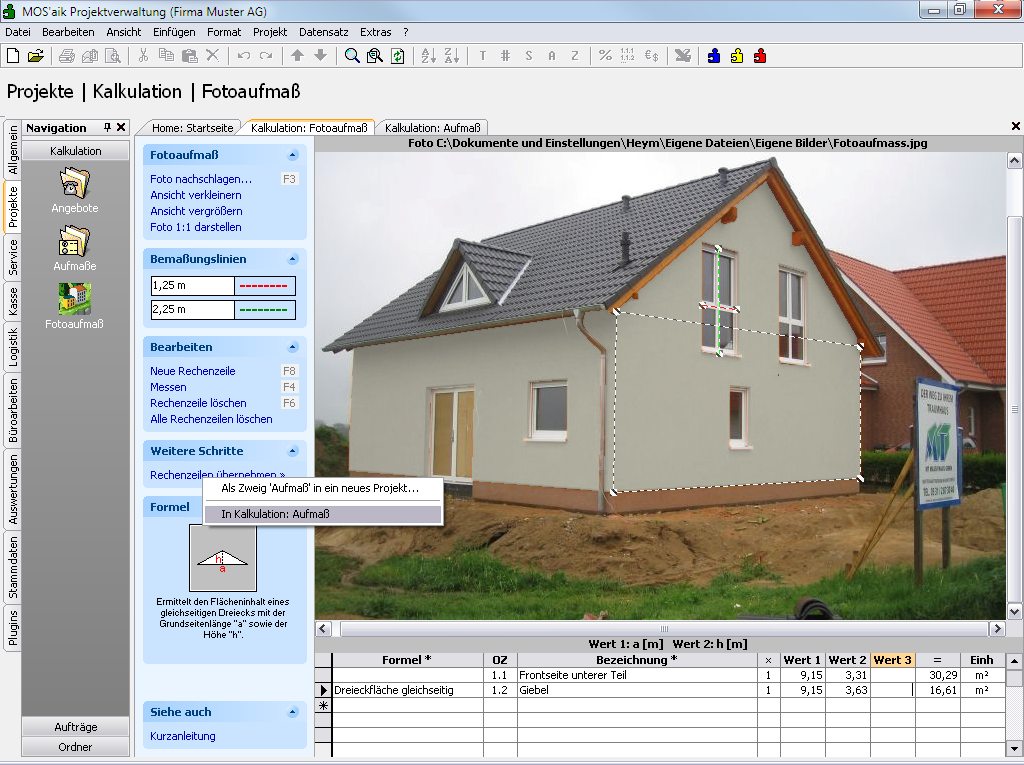Screen dimensions: 1024x765
Task: Click the Search magnifier toolbar icon
Action: (x=352, y=56)
